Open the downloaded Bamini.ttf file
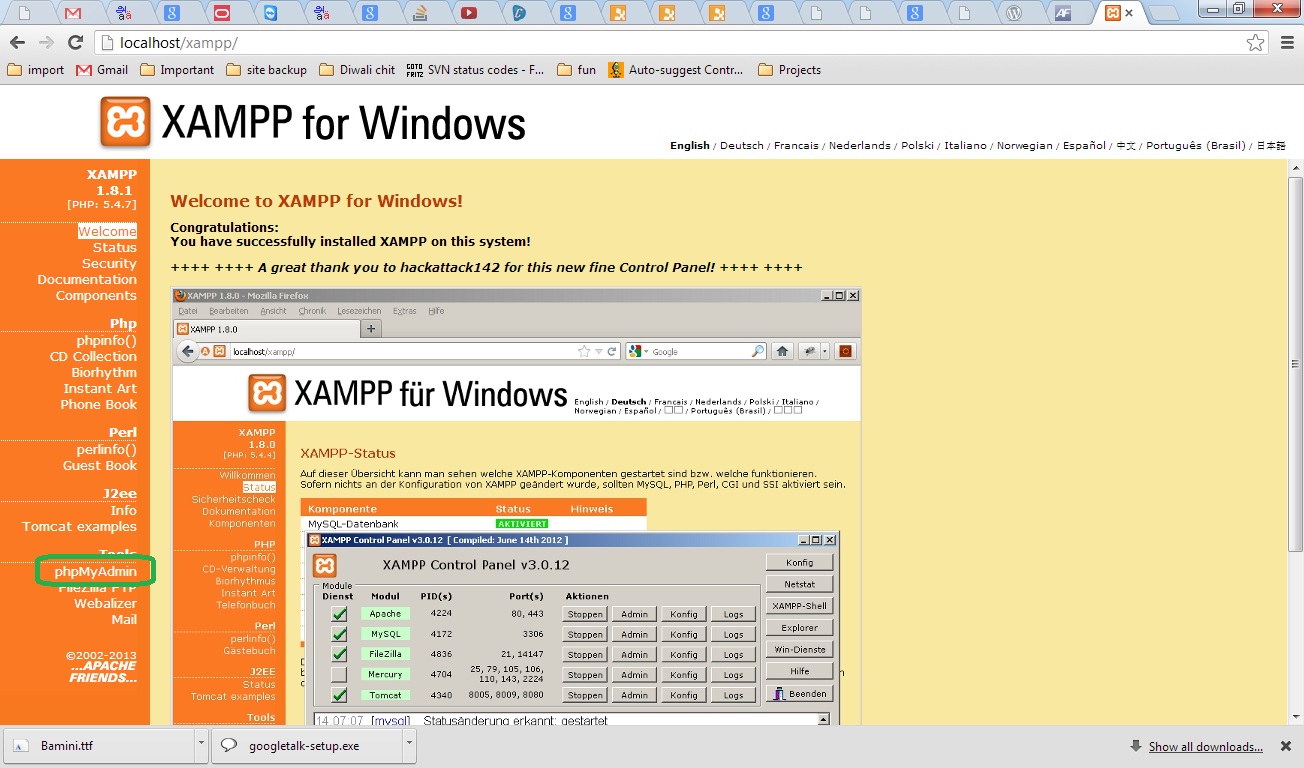Image resolution: width=1304 pixels, height=768 pixels. pos(100,746)
